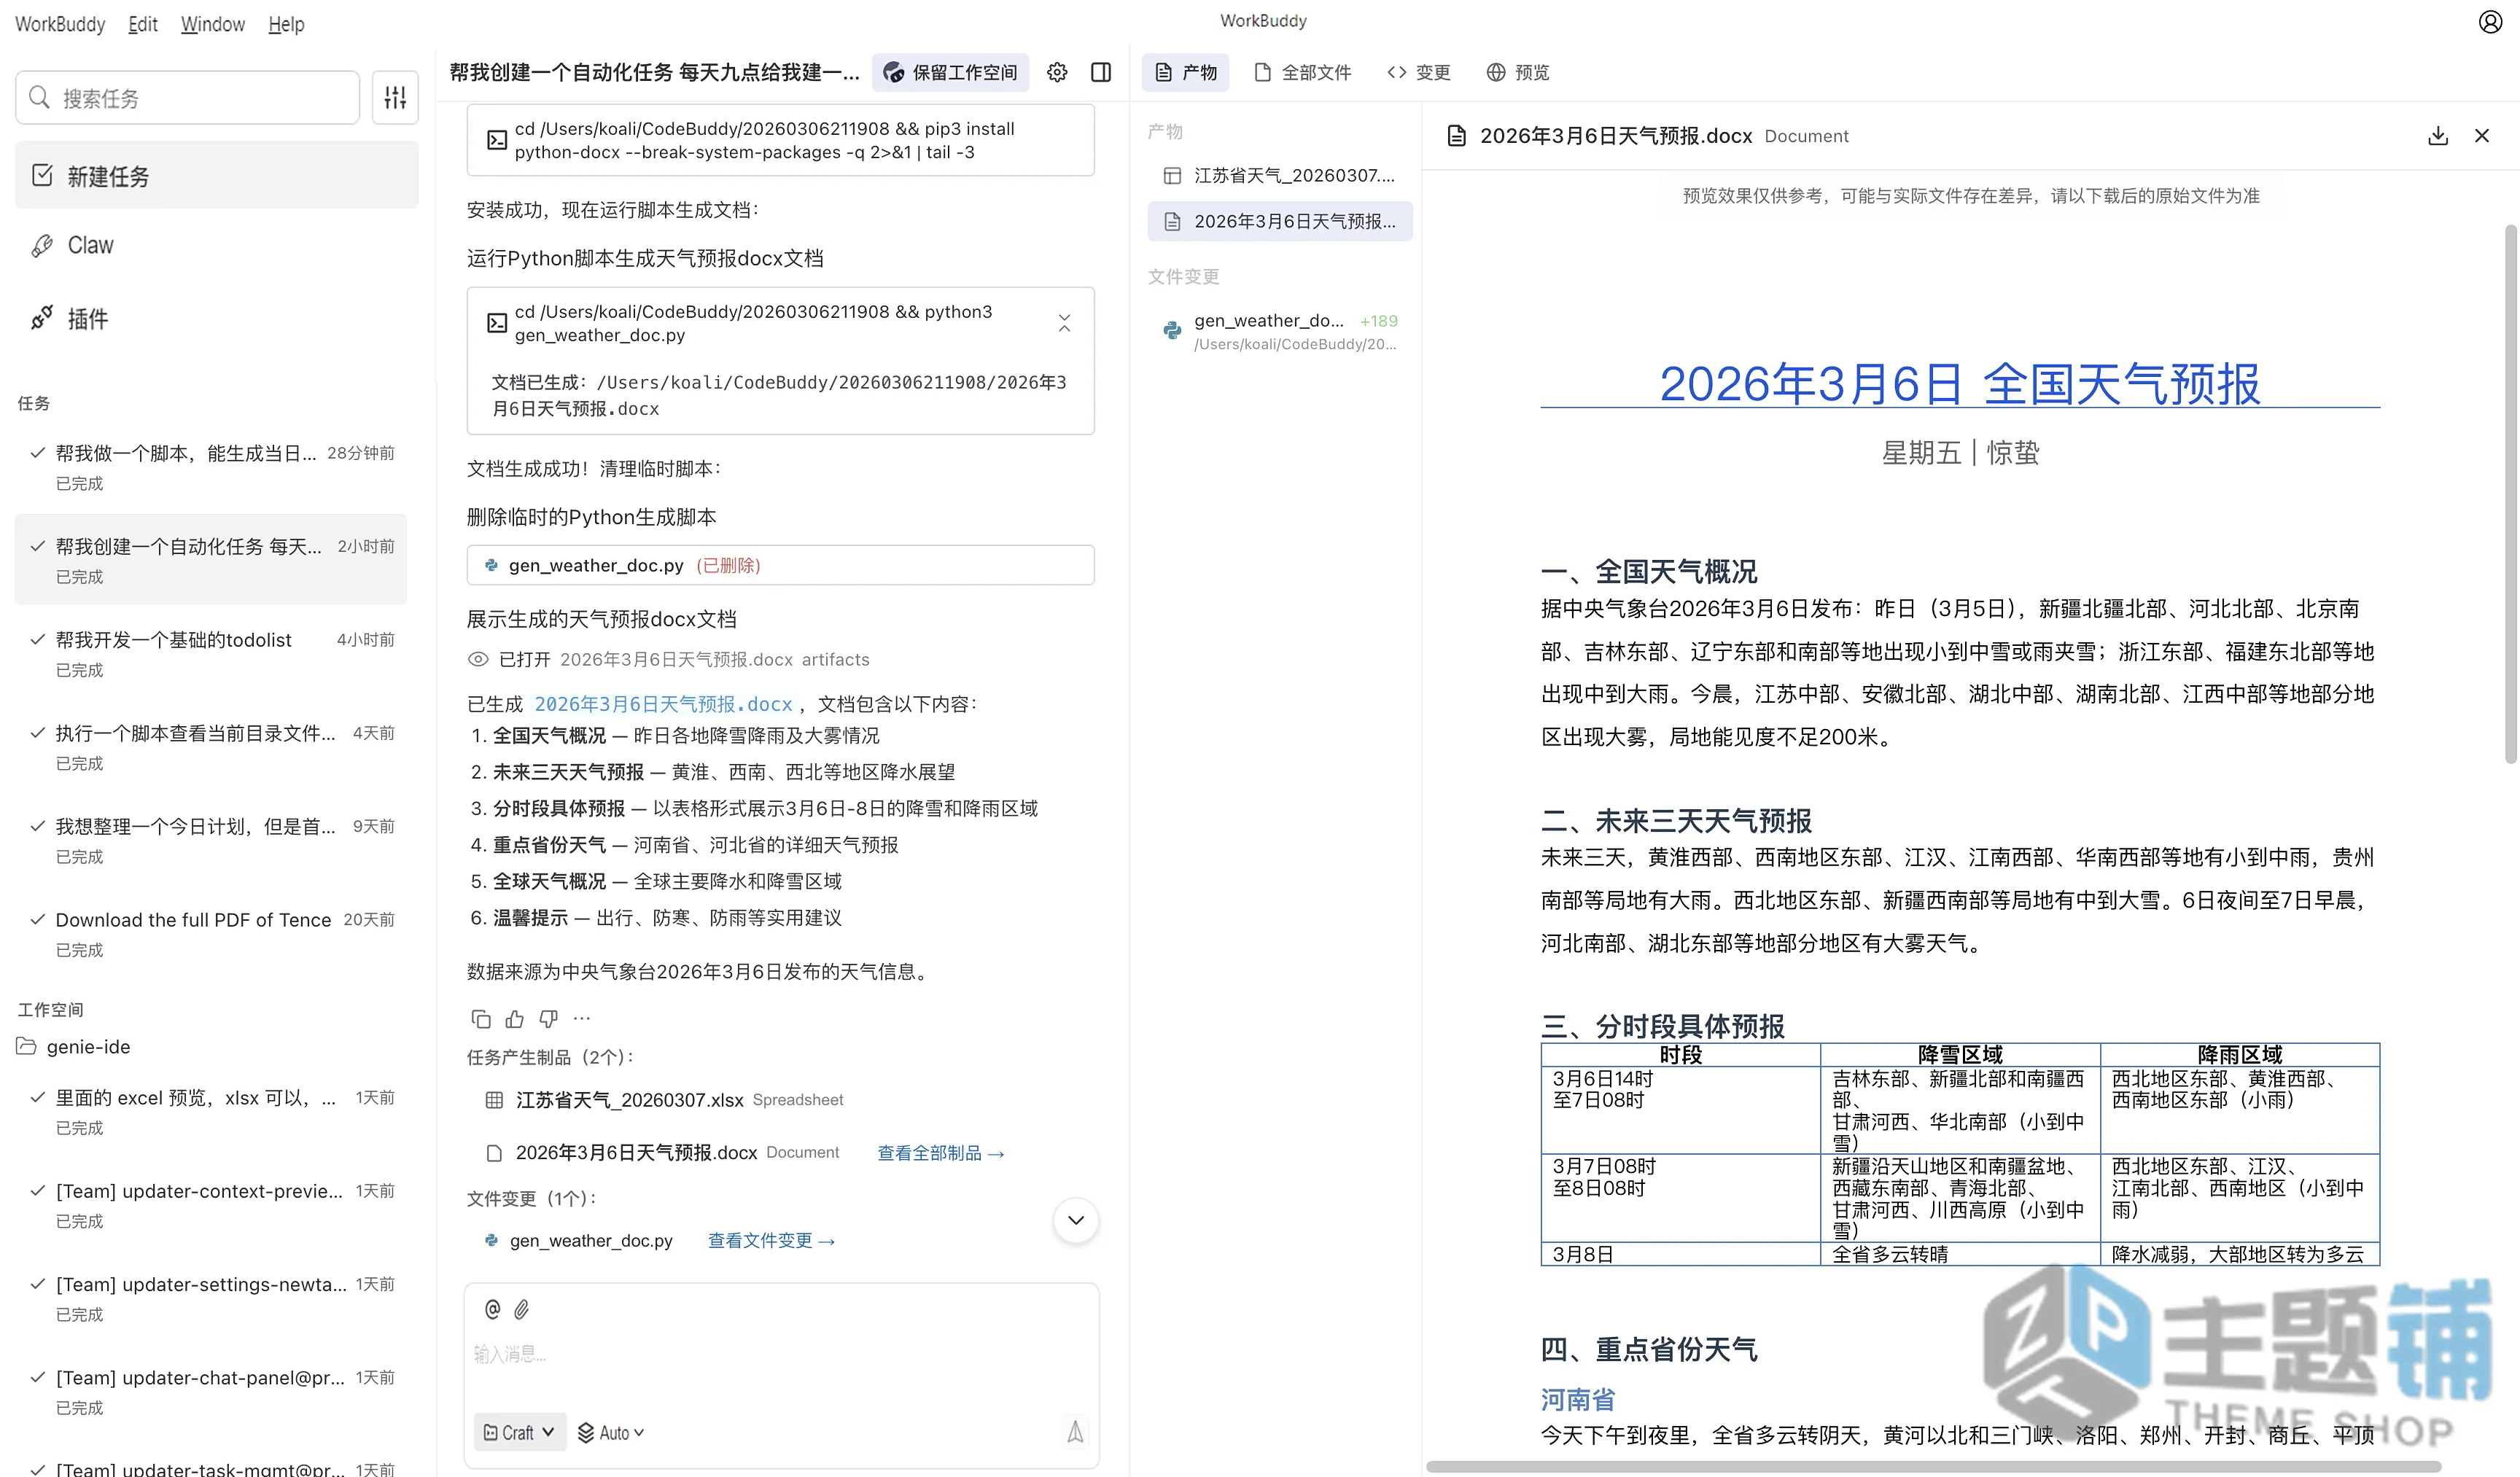The width and height of the screenshot is (2520, 1477).
Task: Select task [Team] updater-chat-panel
Action: click(211, 1392)
